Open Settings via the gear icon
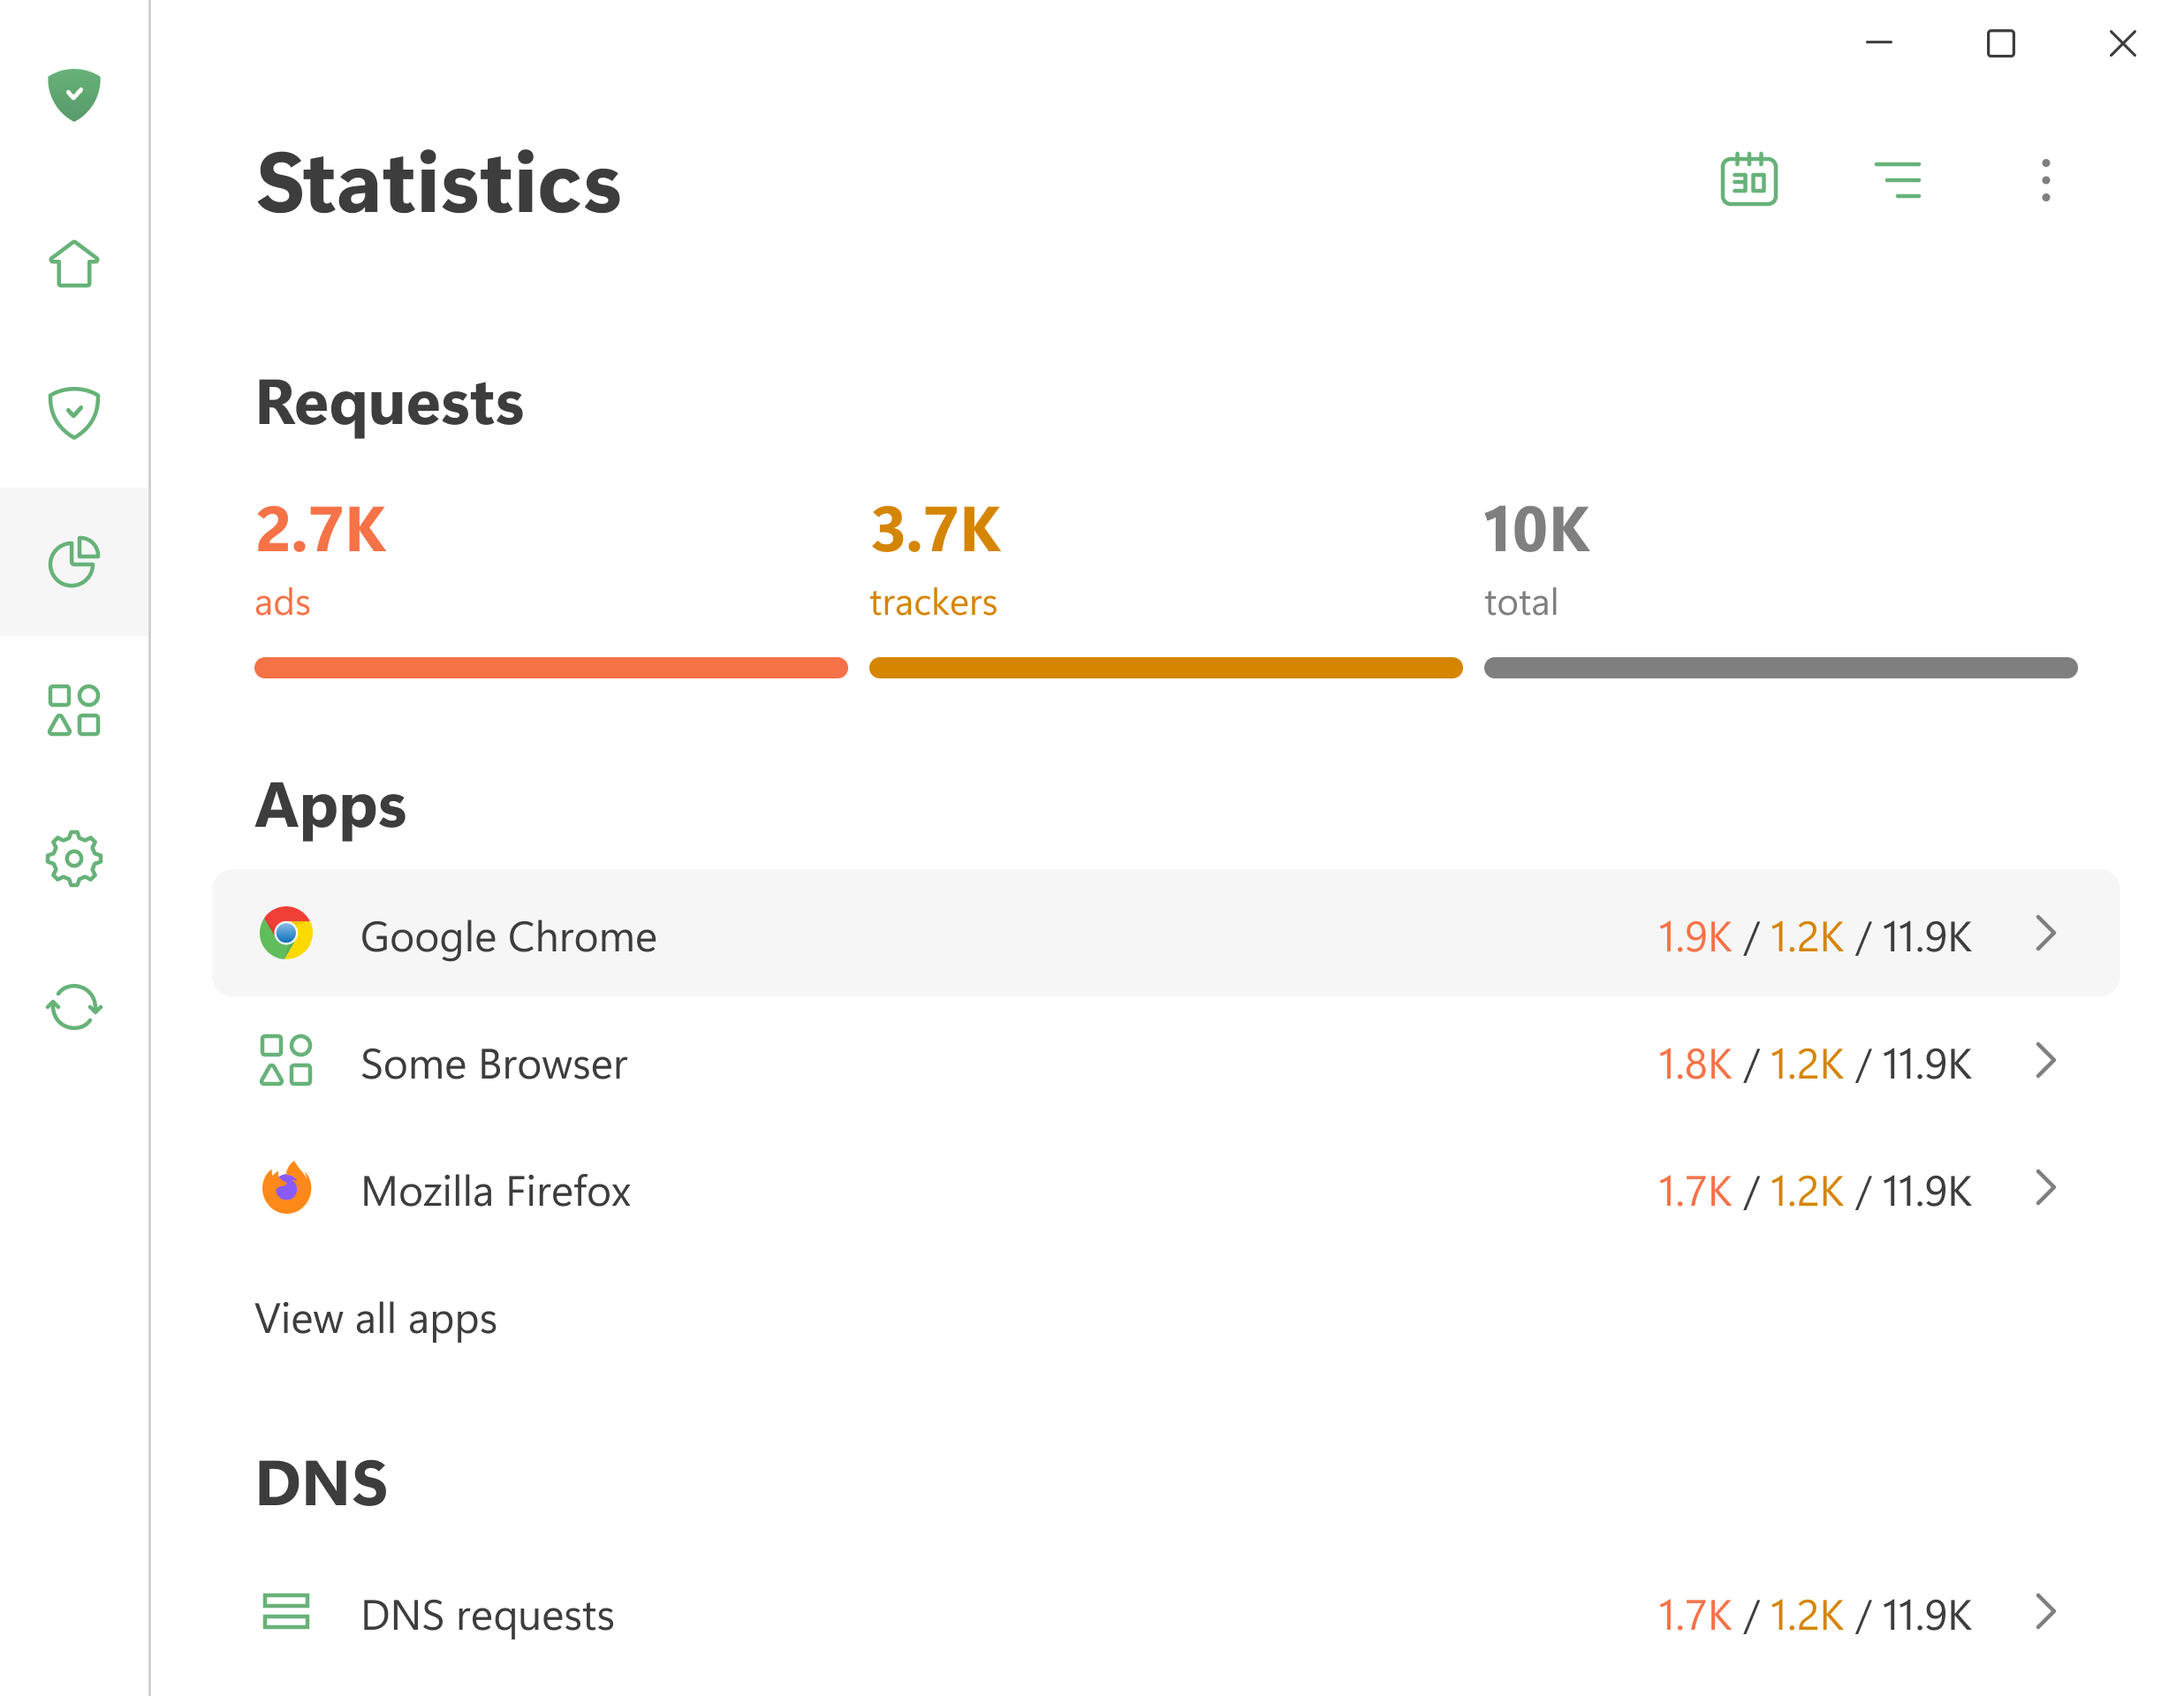Viewport: 2184px width, 1696px height. coord(74,858)
